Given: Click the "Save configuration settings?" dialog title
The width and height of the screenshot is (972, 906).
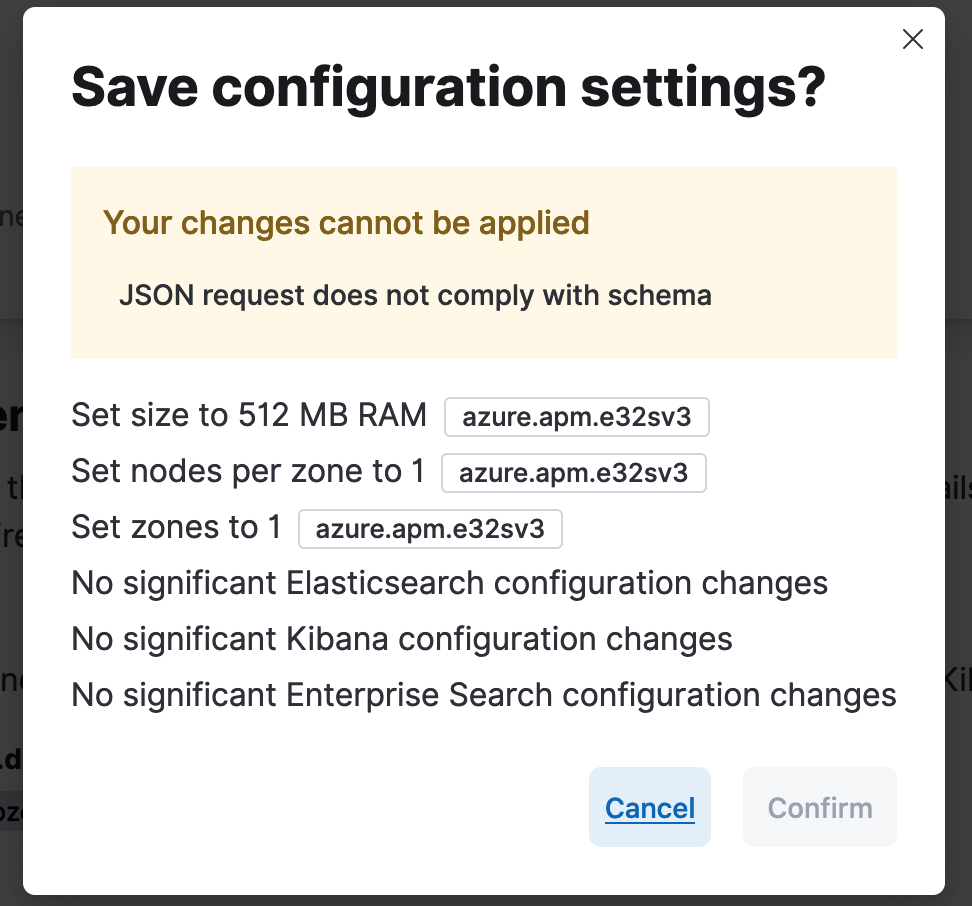Looking at the screenshot, I should pyautogui.click(x=448, y=88).
